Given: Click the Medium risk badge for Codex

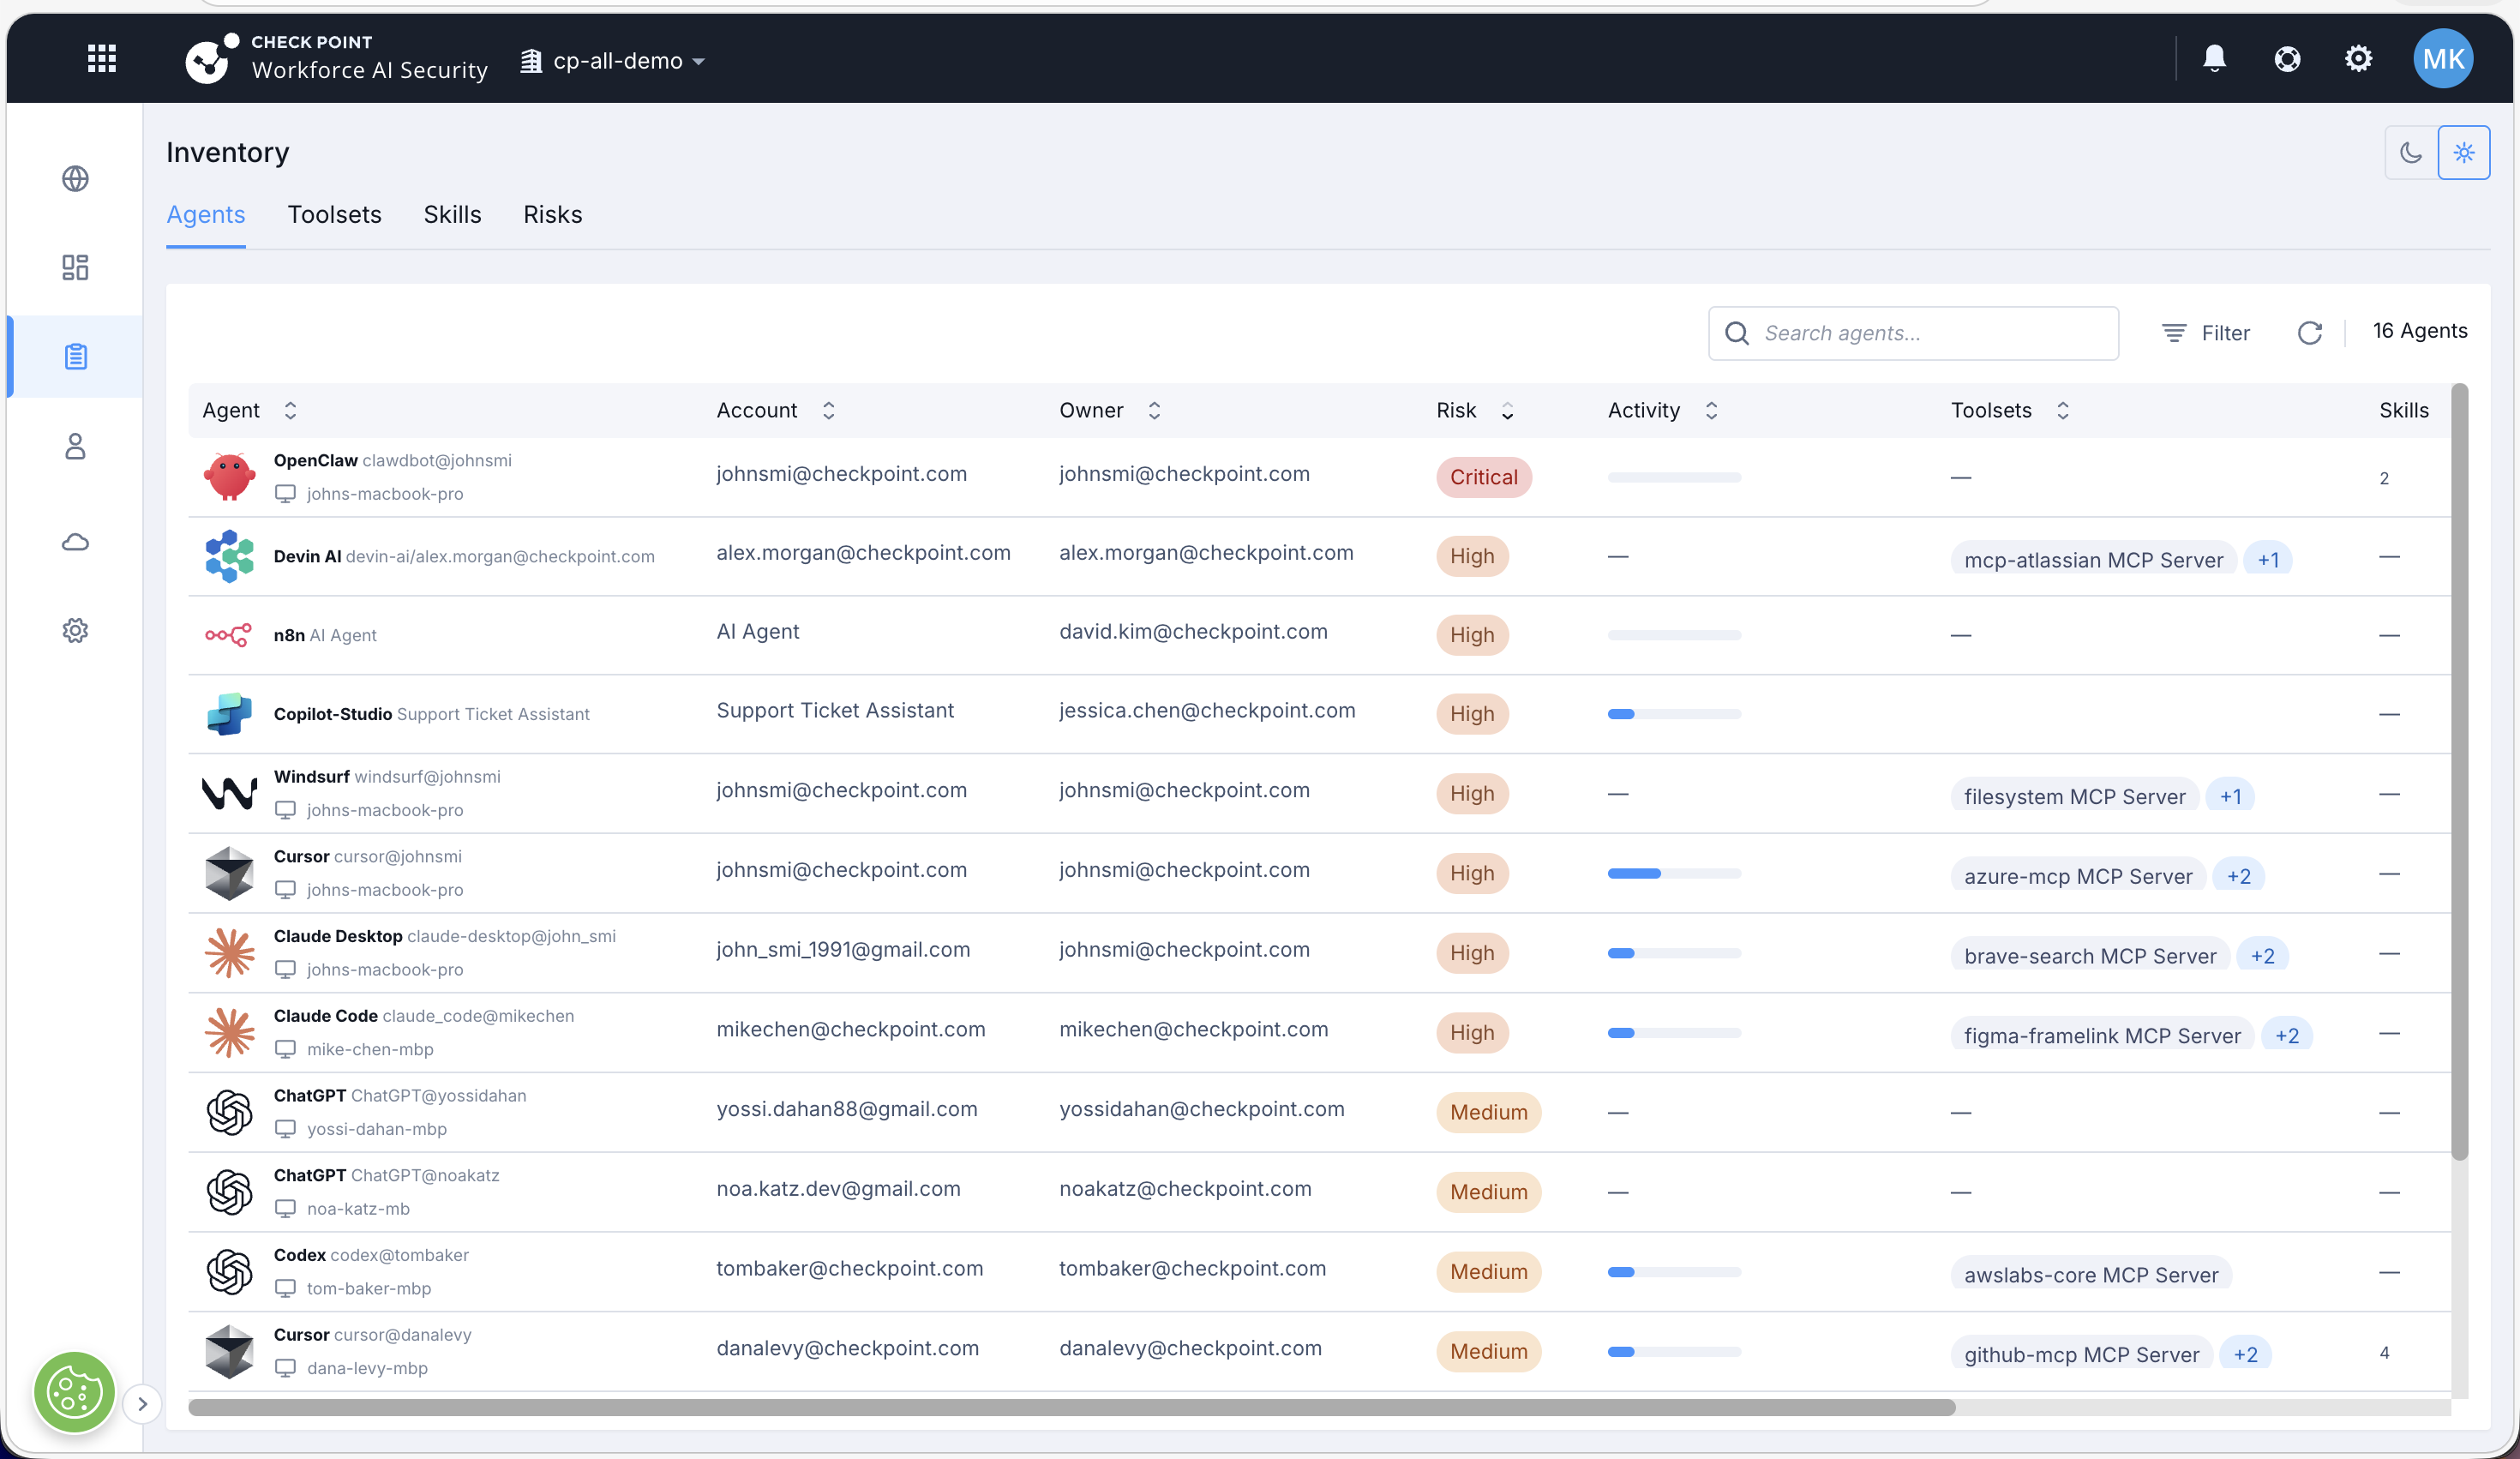Looking at the screenshot, I should point(1489,1272).
